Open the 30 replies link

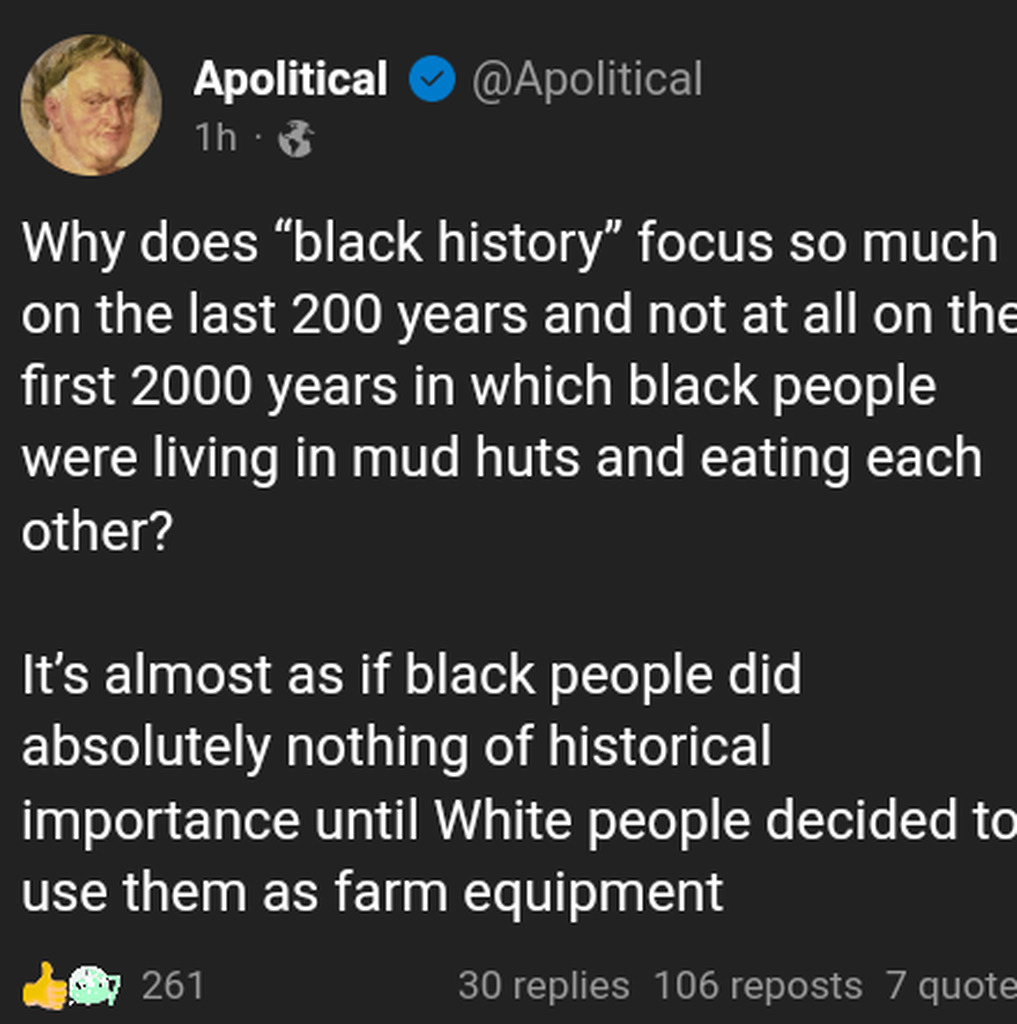(x=543, y=986)
